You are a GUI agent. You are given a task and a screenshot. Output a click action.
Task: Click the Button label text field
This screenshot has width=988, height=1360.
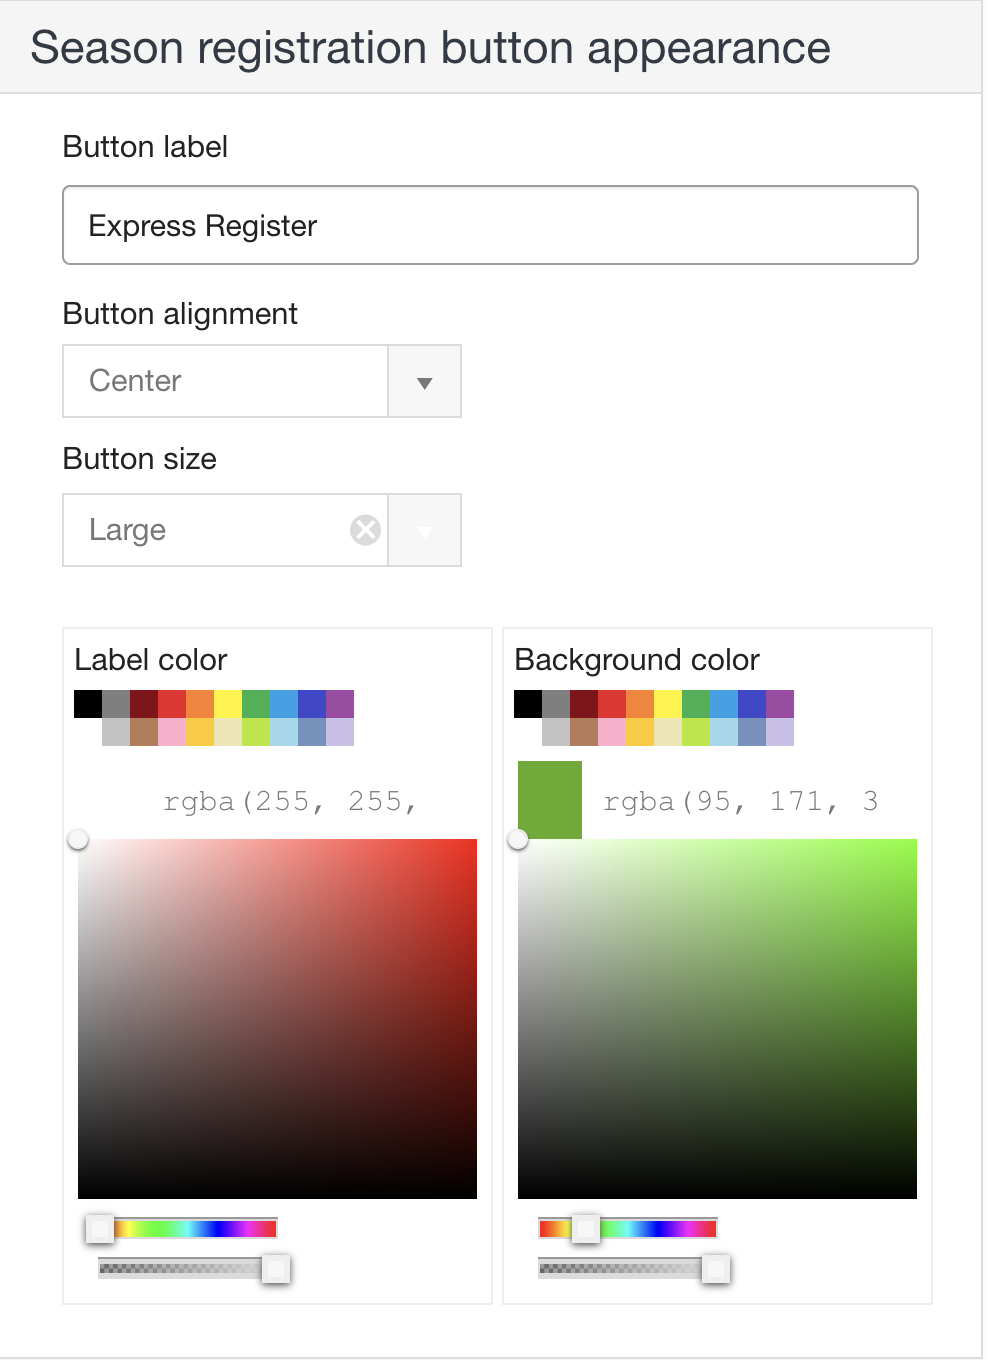[490, 226]
